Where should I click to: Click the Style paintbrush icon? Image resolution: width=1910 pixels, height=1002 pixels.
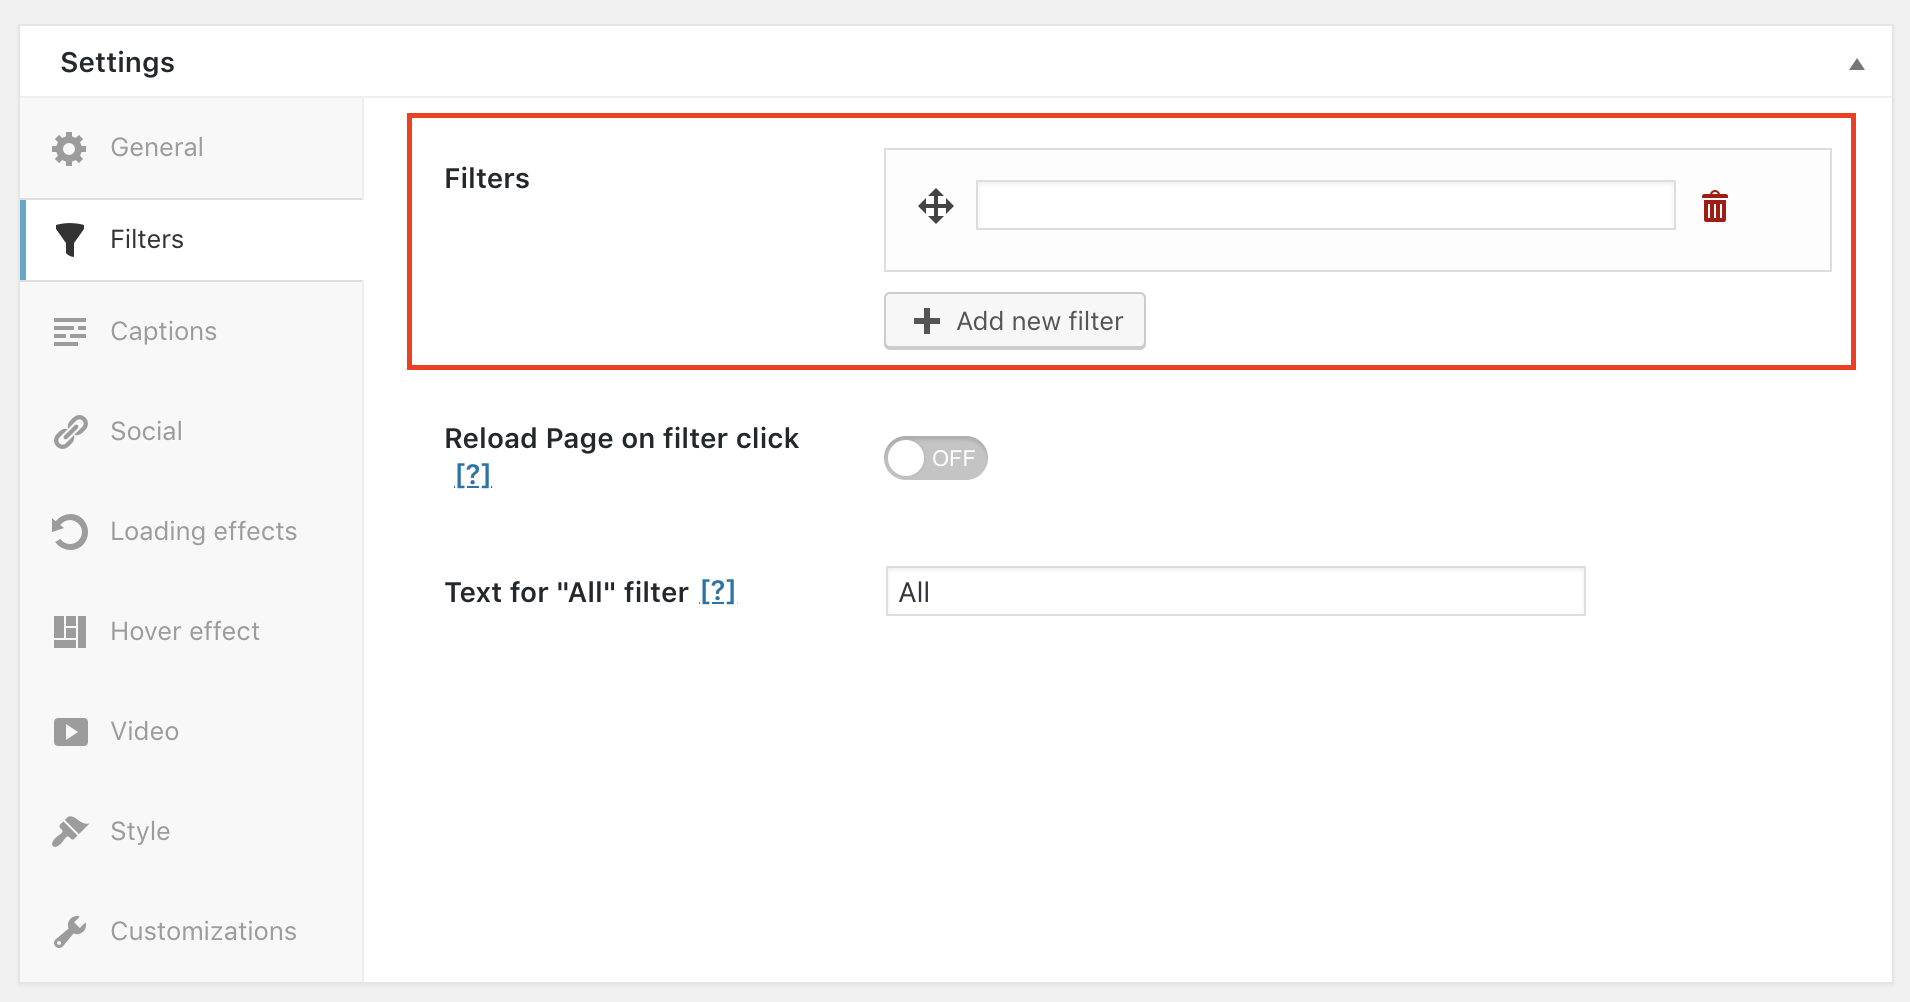(x=70, y=831)
